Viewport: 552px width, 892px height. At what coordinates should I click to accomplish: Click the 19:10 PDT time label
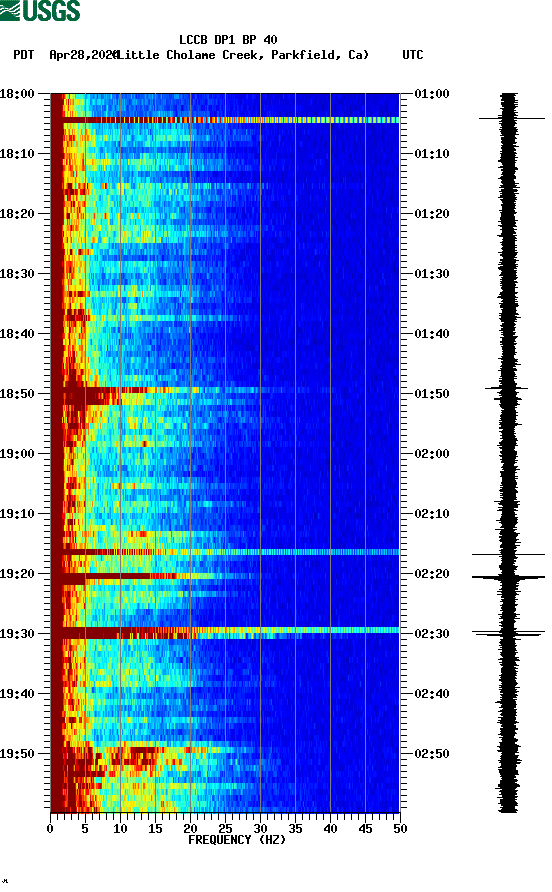click(17, 514)
